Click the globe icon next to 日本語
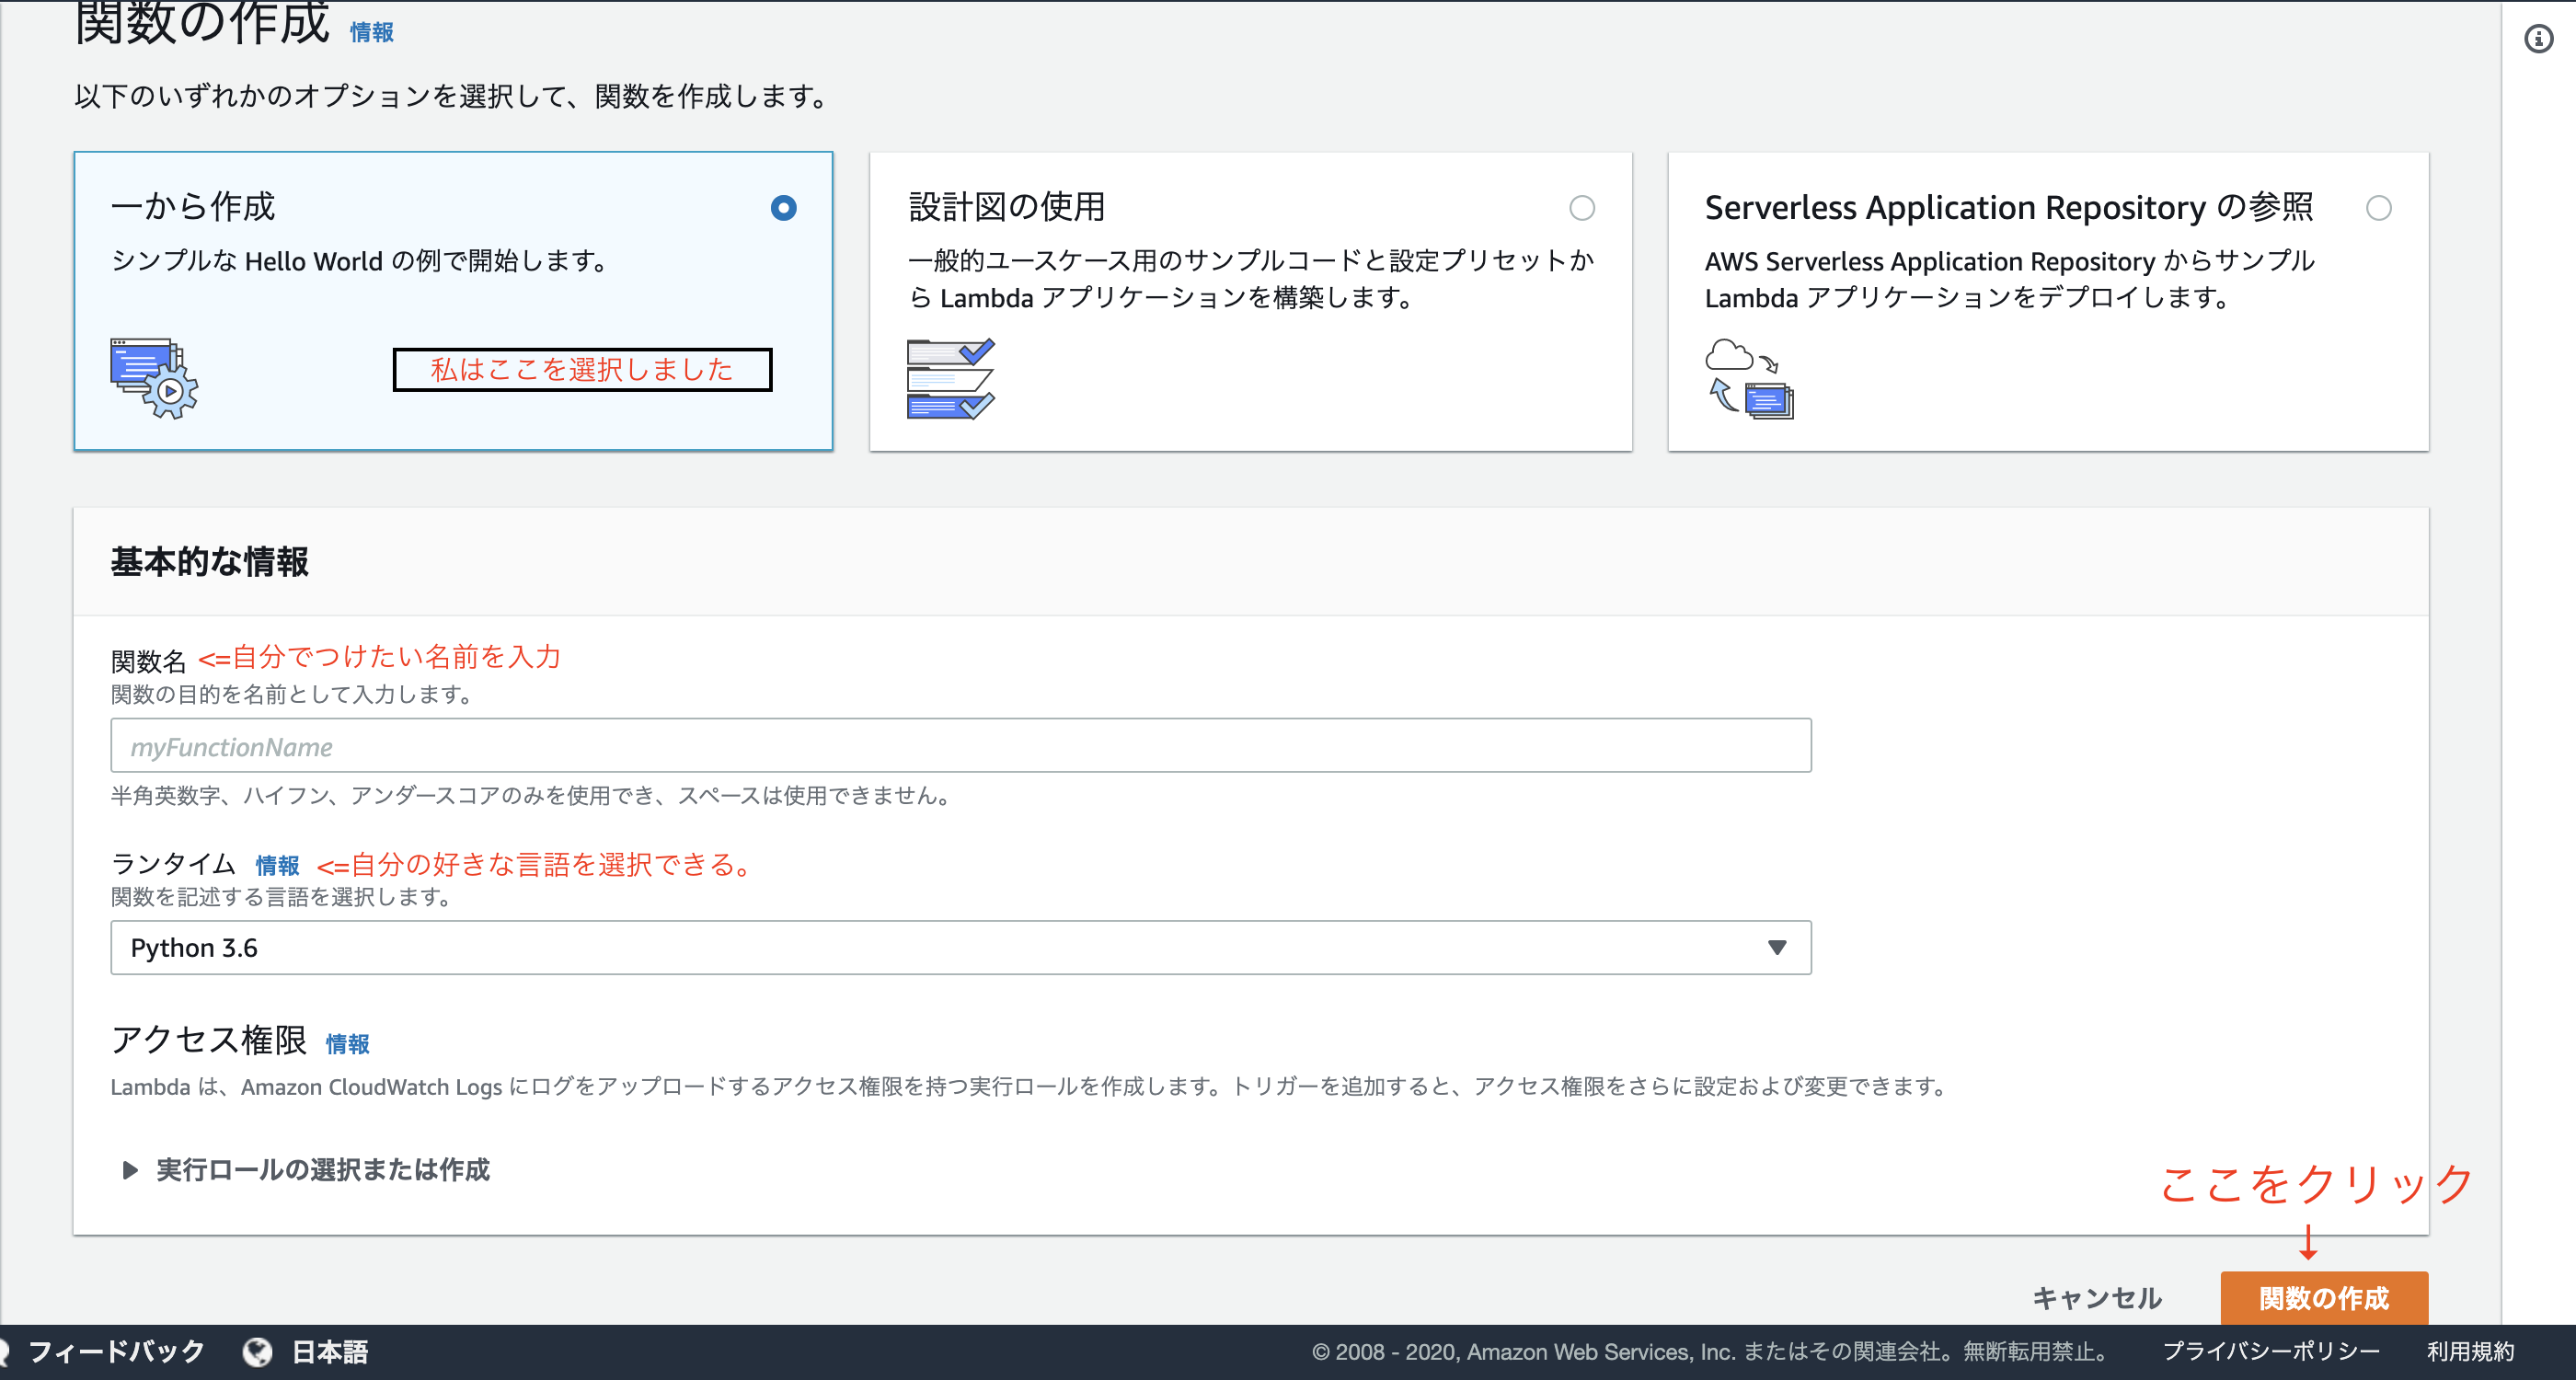The image size is (2576, 1380). pyautogui.click(x=258, y=1352)
